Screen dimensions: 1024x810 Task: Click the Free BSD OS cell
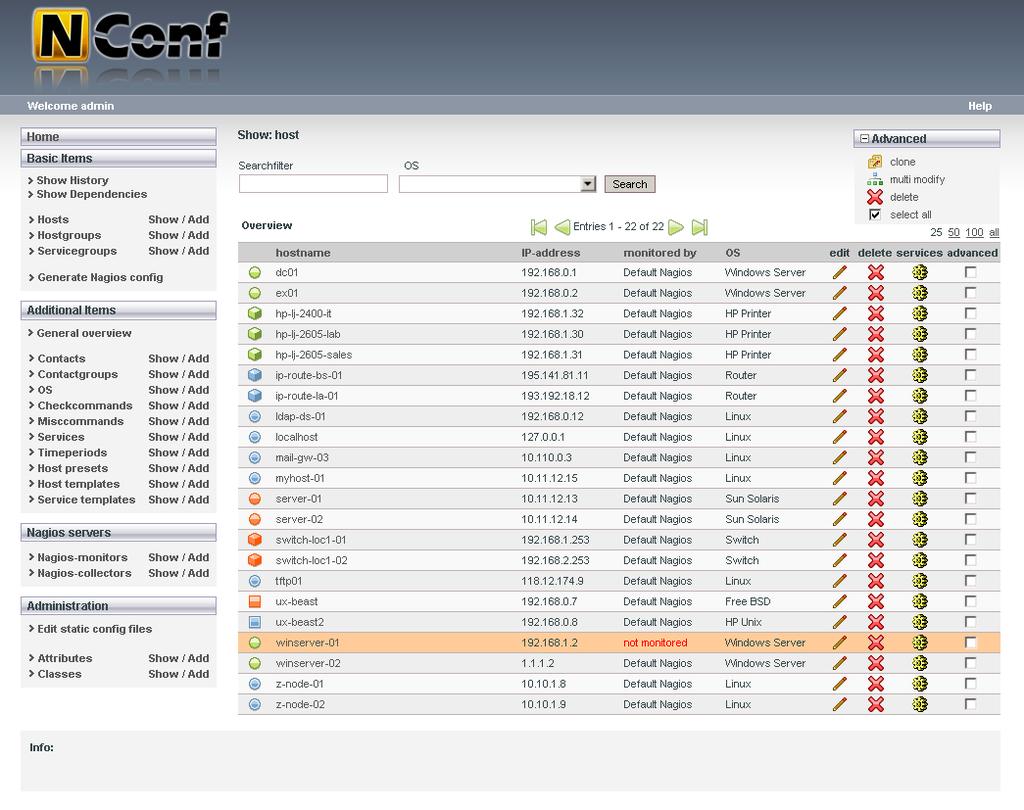coord(747,602)
